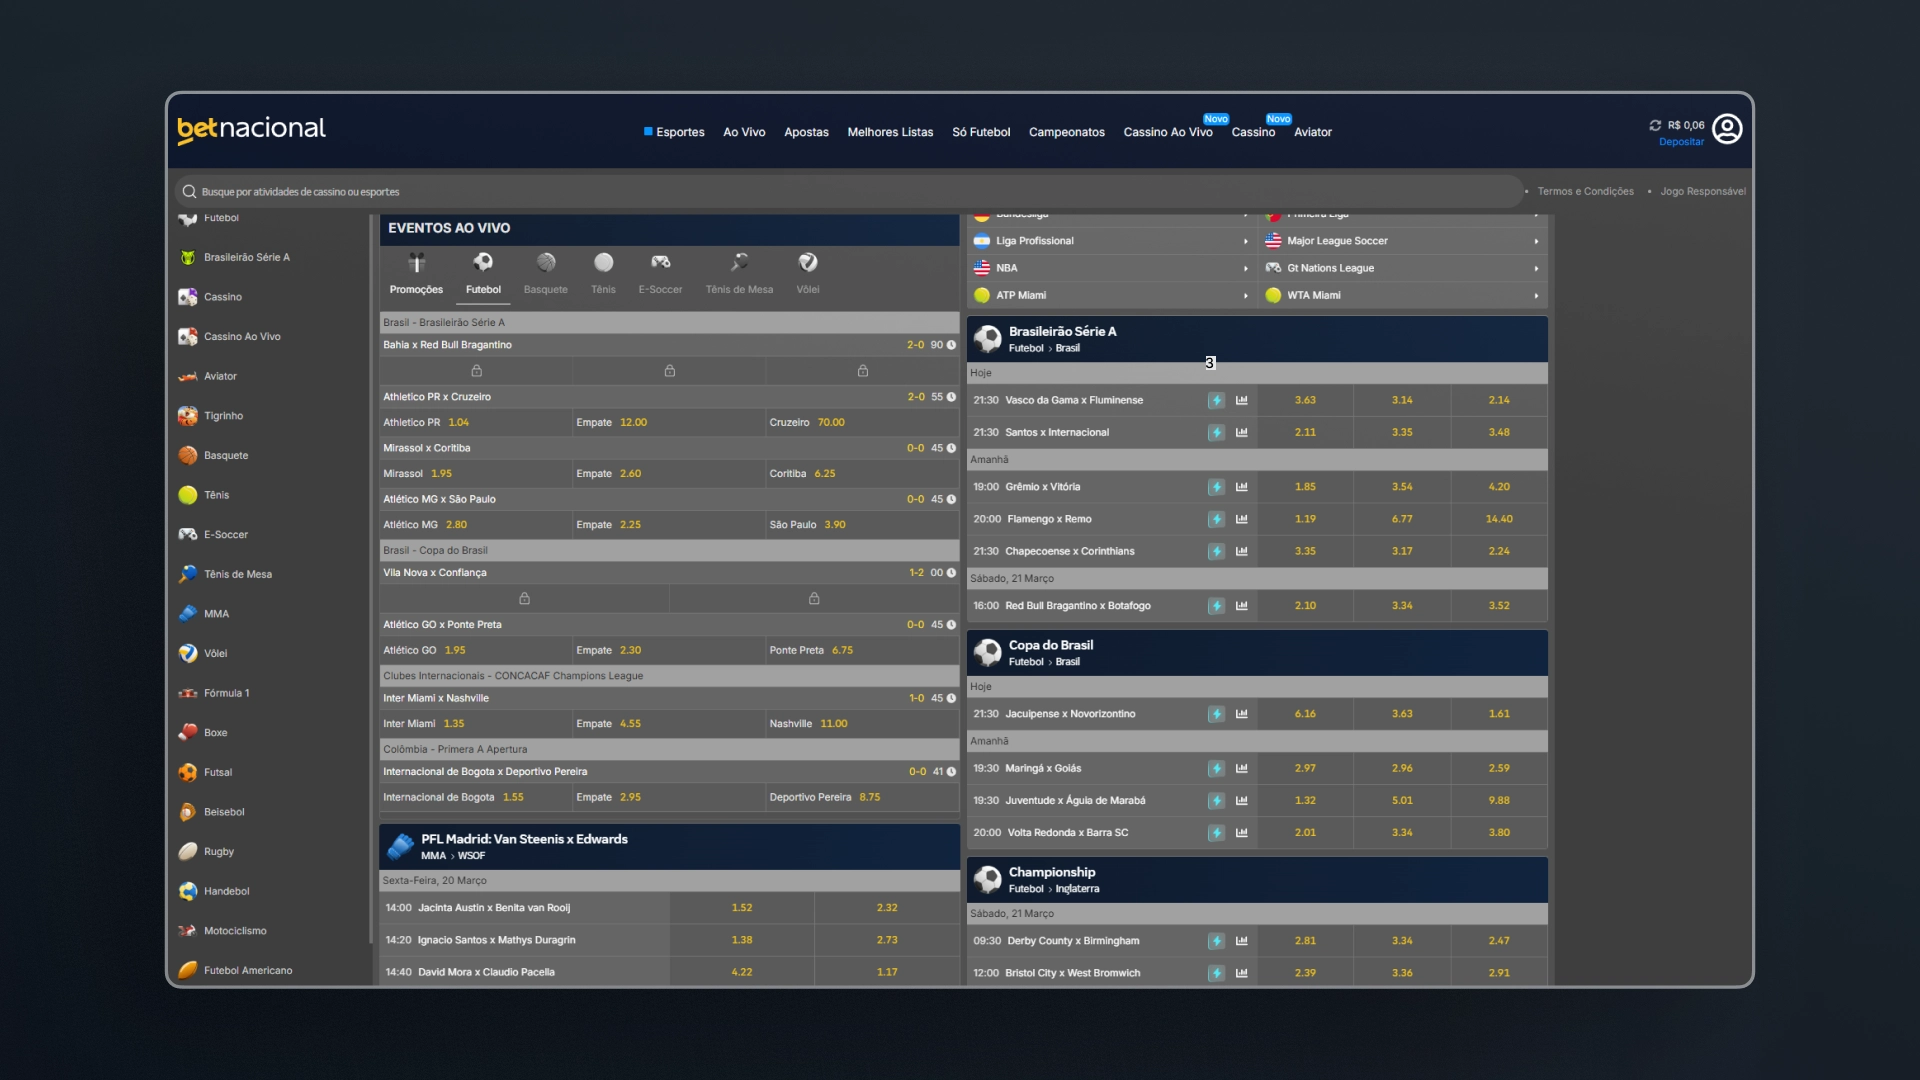Click the Depositar link
Viewport: 1920px width, 1080px height.
point(1681,142)
